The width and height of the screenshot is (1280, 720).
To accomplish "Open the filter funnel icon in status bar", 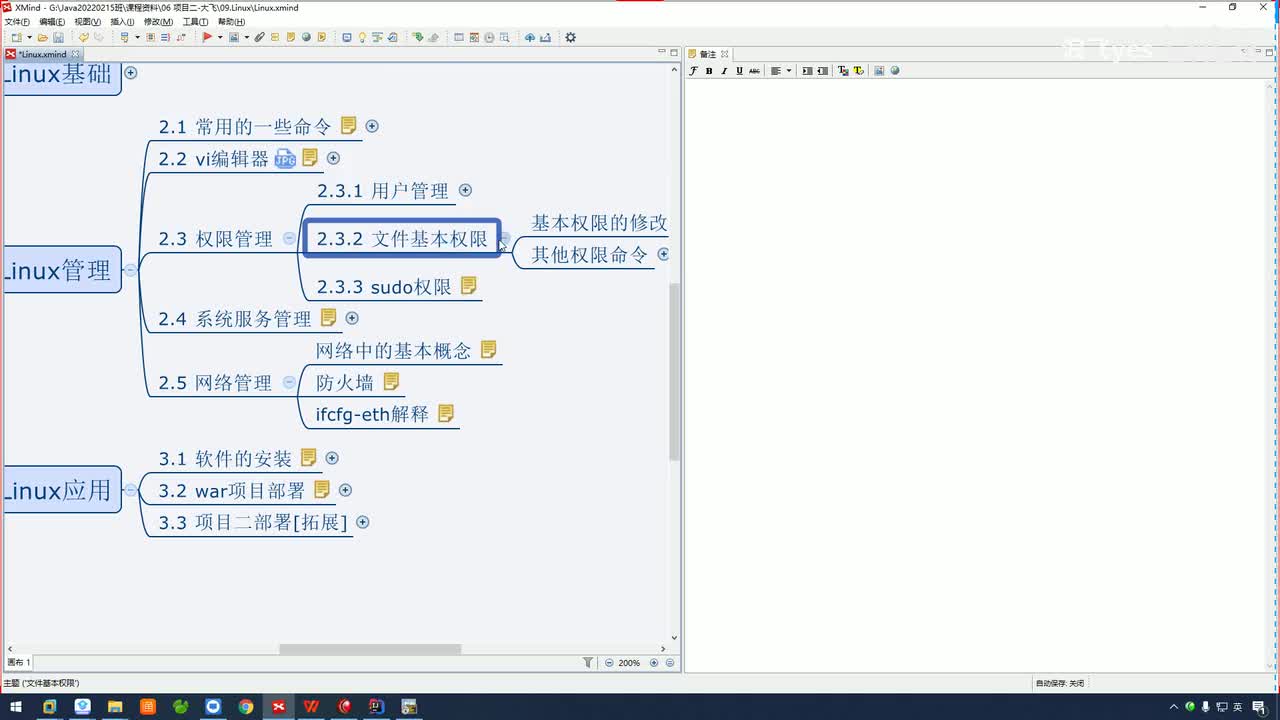I will click(588, 662).
